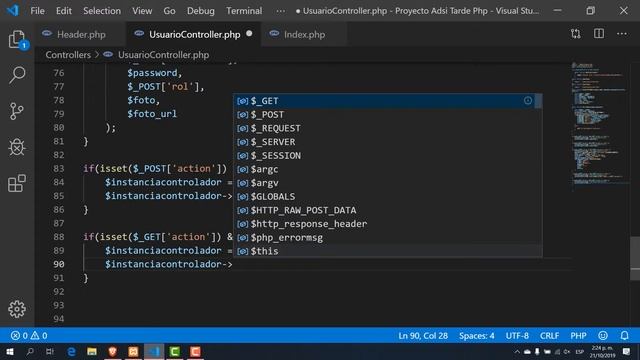
Task: Open the File menu
Action: (37, 11)
